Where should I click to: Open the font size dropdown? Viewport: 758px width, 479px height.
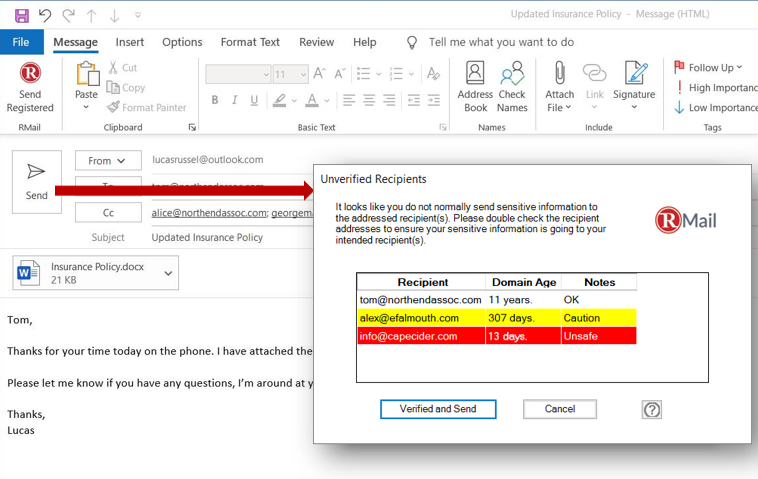[x=303, y=75]
